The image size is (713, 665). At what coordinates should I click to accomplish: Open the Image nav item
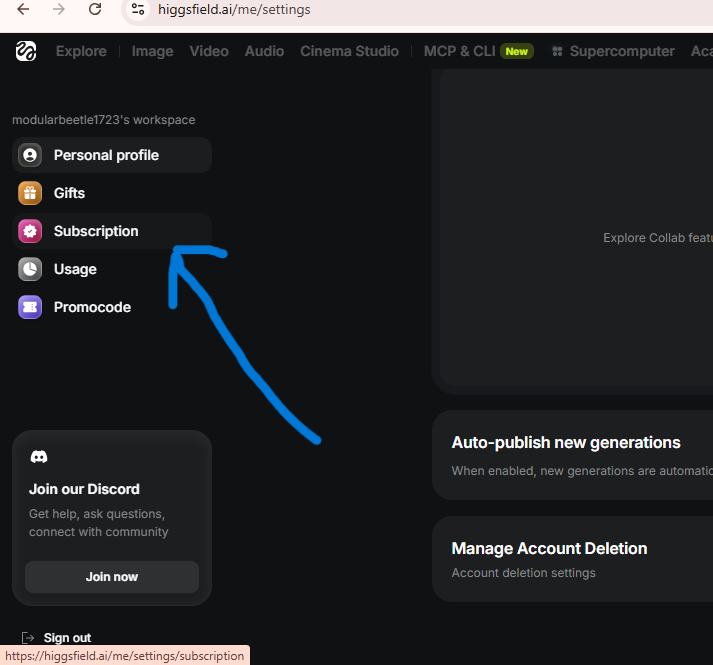point(152,51)
